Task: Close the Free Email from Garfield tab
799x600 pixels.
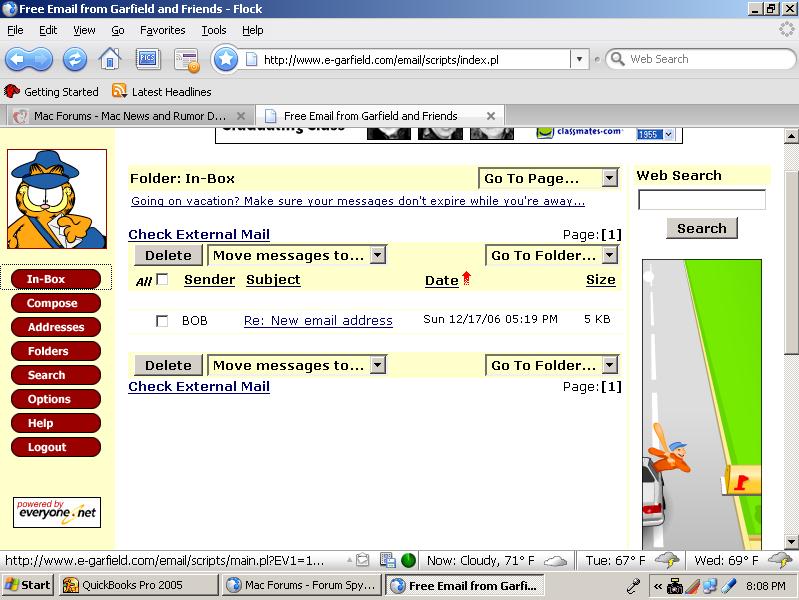Action: (x=491, y=116)
